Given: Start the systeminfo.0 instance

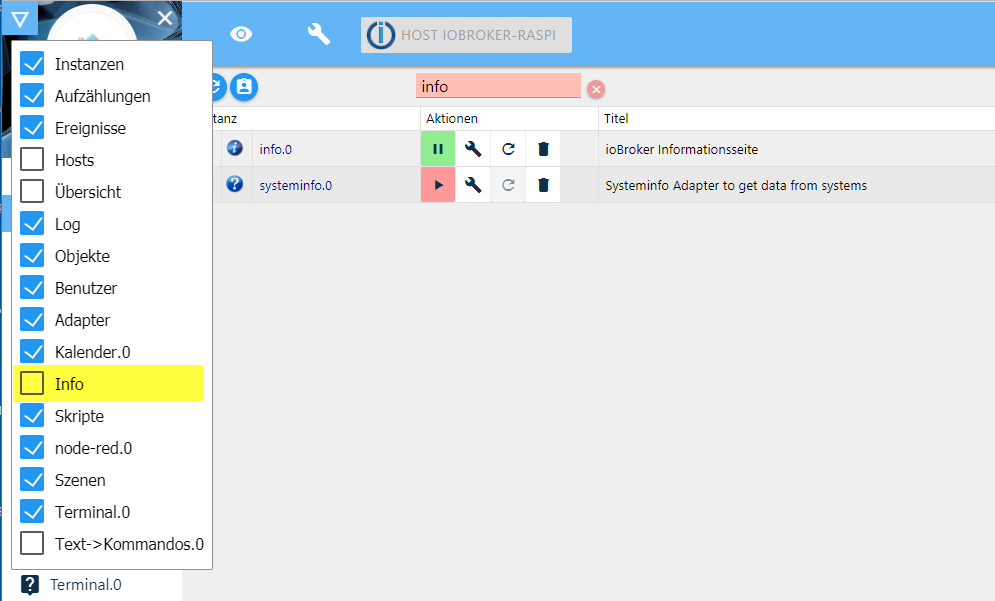Looking at the screenshot, I should (438, 185).
